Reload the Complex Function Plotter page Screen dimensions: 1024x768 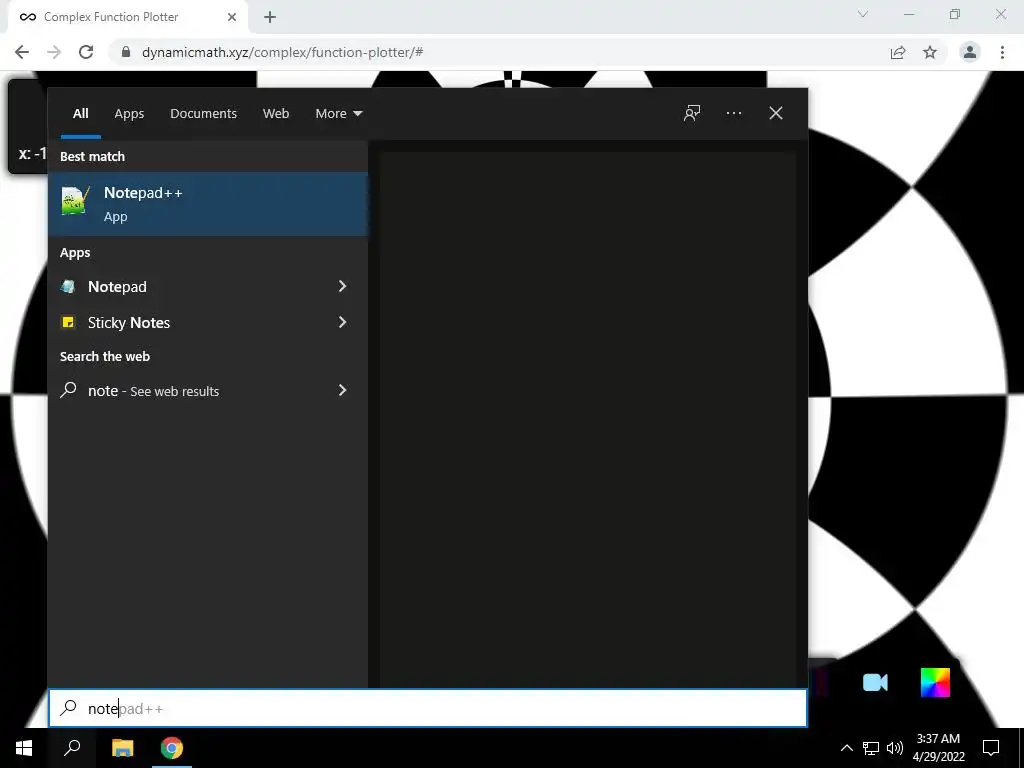[x=86, y=52]
